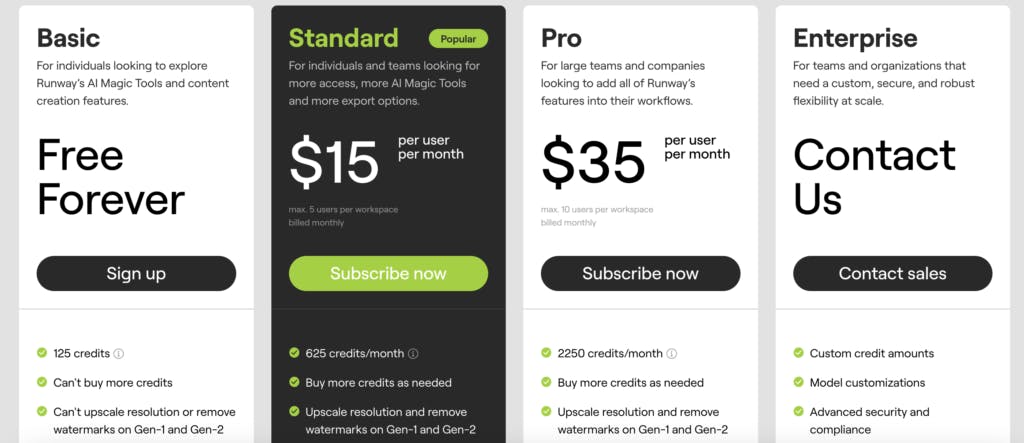Viewport: 1024px width, 443px height.
Task: Click info icon beside 2250 credits/month
Action: 672,353
